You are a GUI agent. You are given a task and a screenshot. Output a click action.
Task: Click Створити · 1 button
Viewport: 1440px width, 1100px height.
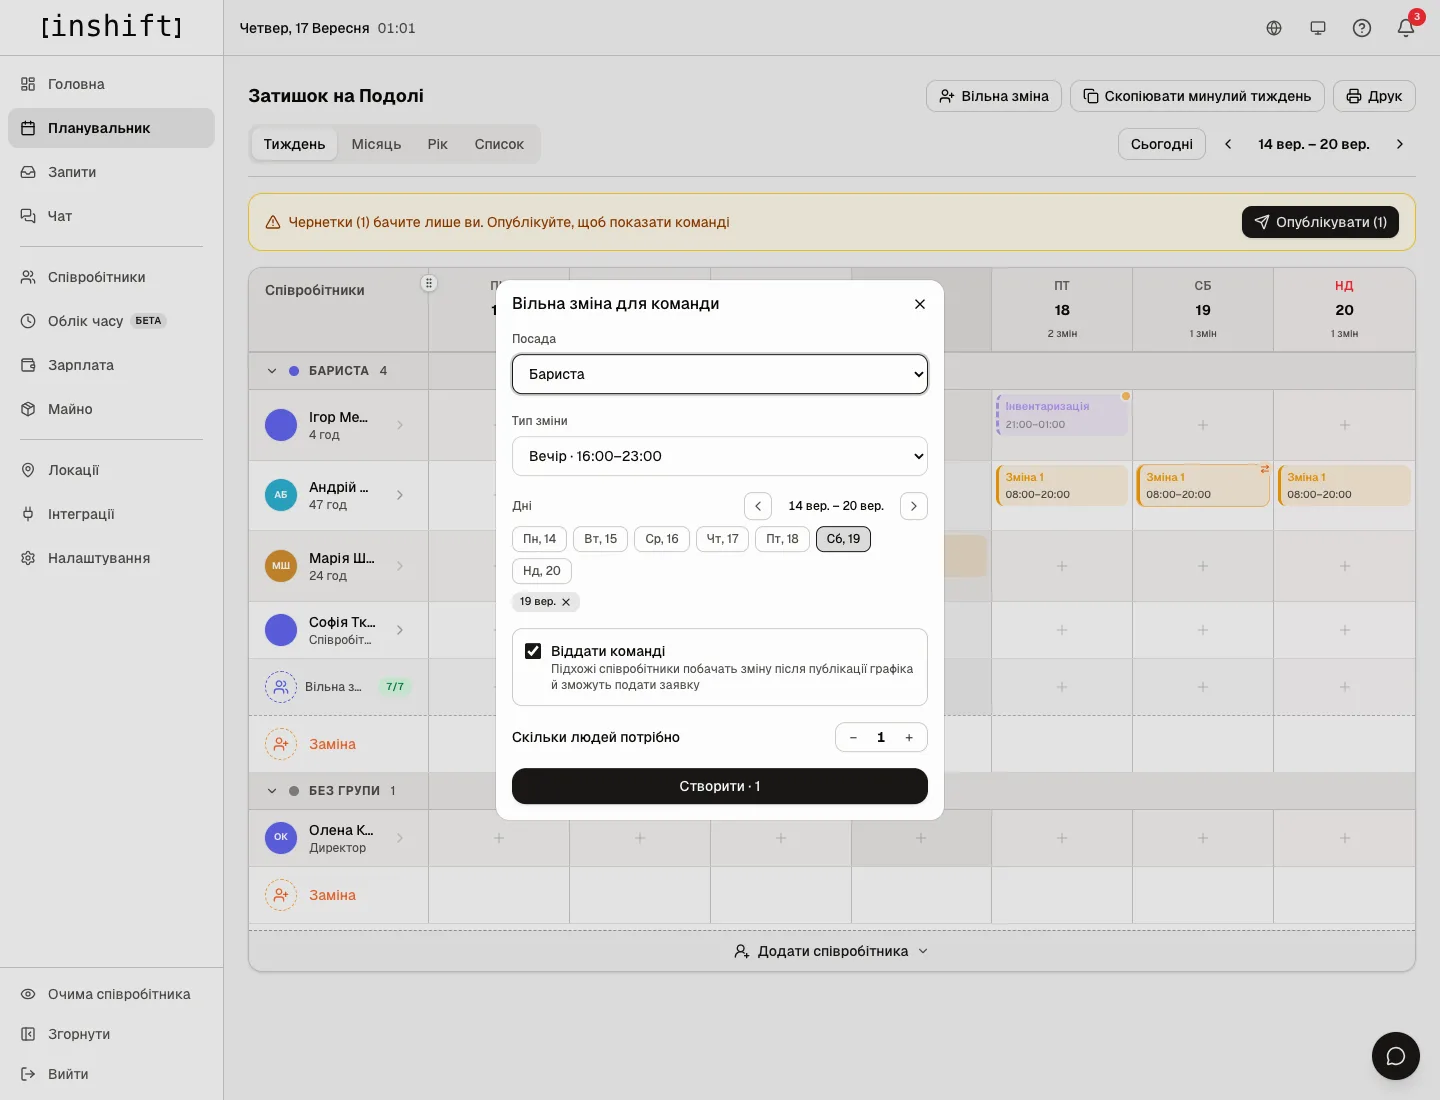point(720,786)
